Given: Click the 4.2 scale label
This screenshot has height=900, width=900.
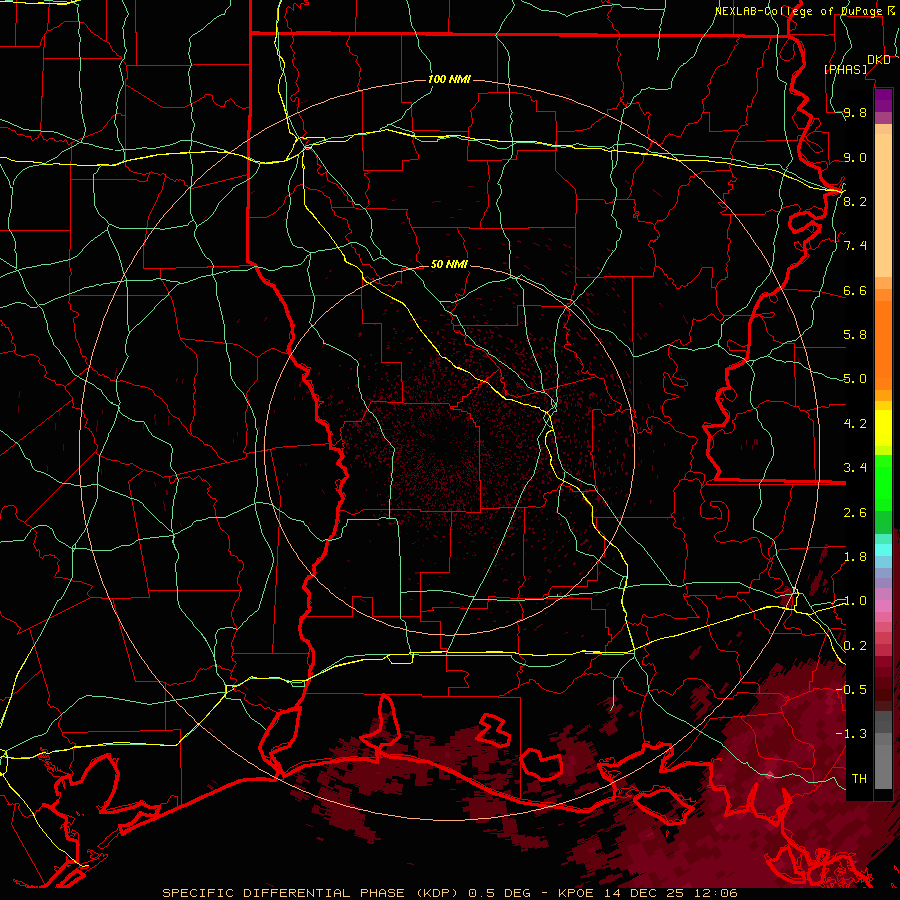Looking at the screenshot, I should (x=855, y=424).
